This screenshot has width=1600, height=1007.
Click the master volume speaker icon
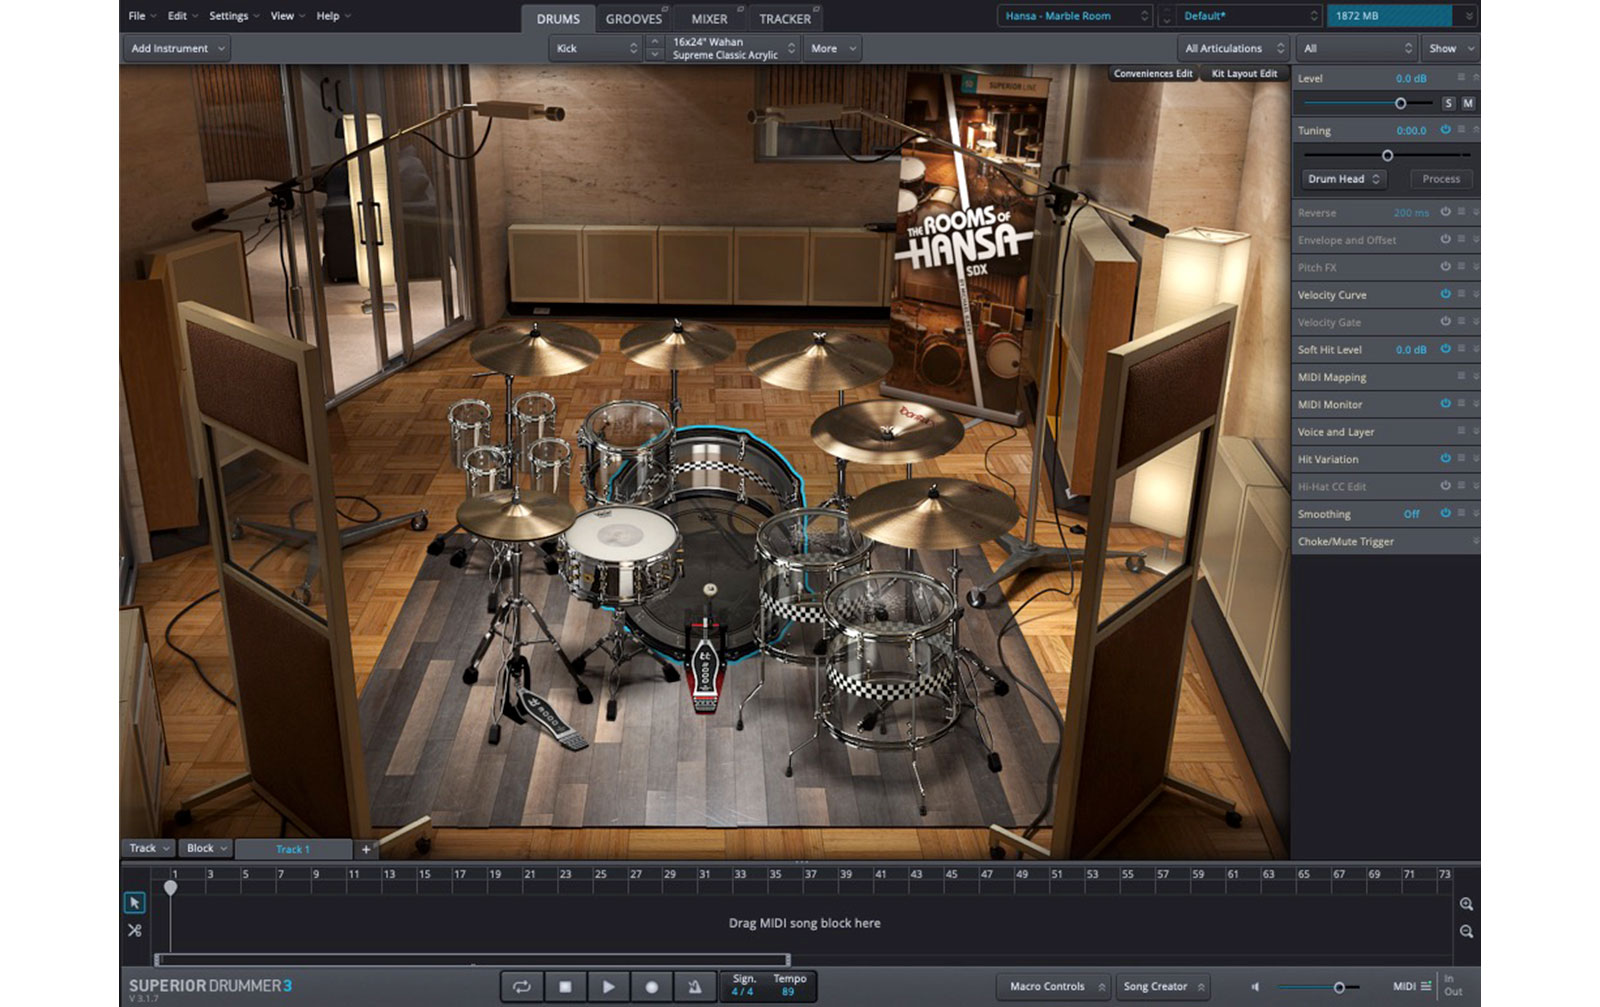pyautogui.click(x=1256, y=987)
